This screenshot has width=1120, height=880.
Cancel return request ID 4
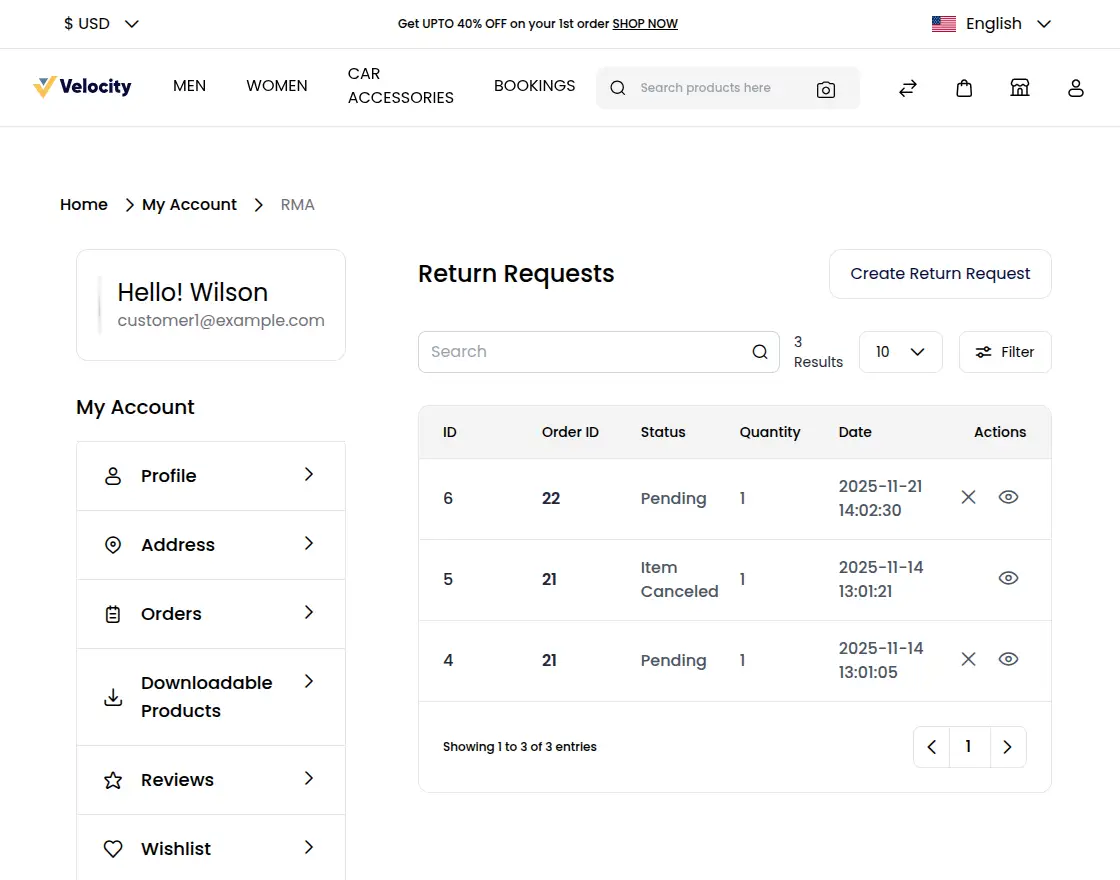point(968,659)
